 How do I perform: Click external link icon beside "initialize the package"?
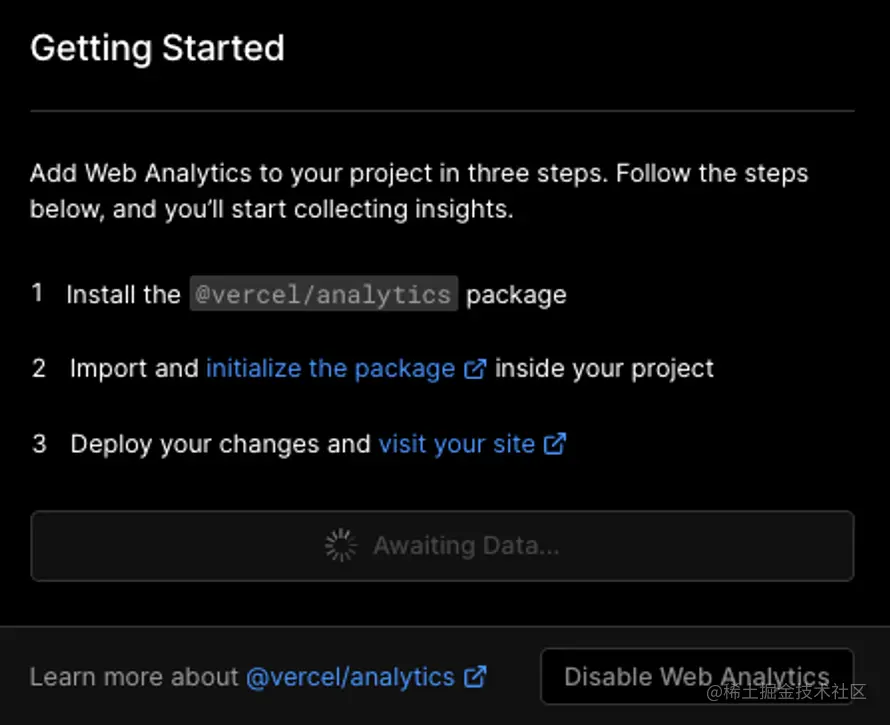coord(475,369)
